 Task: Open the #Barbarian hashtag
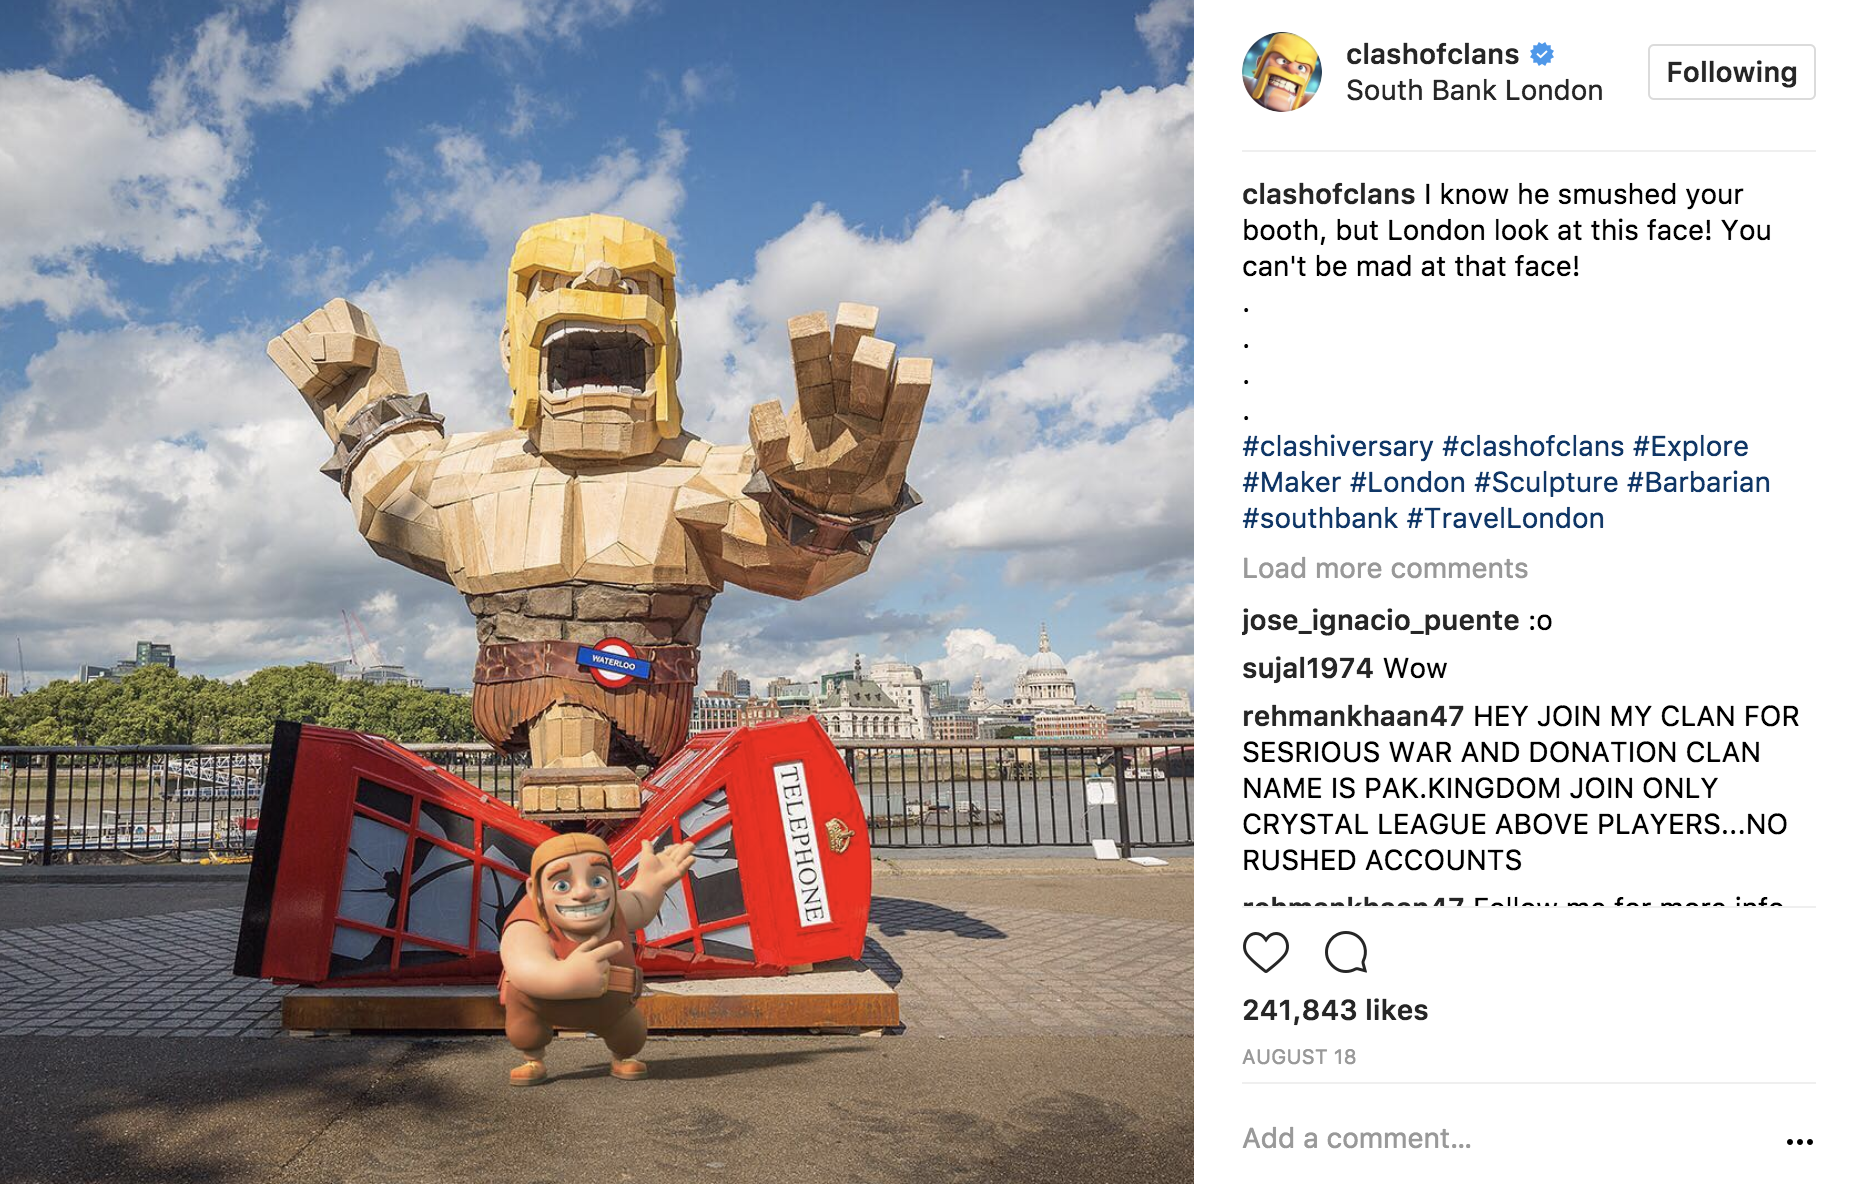[1698, 482]
